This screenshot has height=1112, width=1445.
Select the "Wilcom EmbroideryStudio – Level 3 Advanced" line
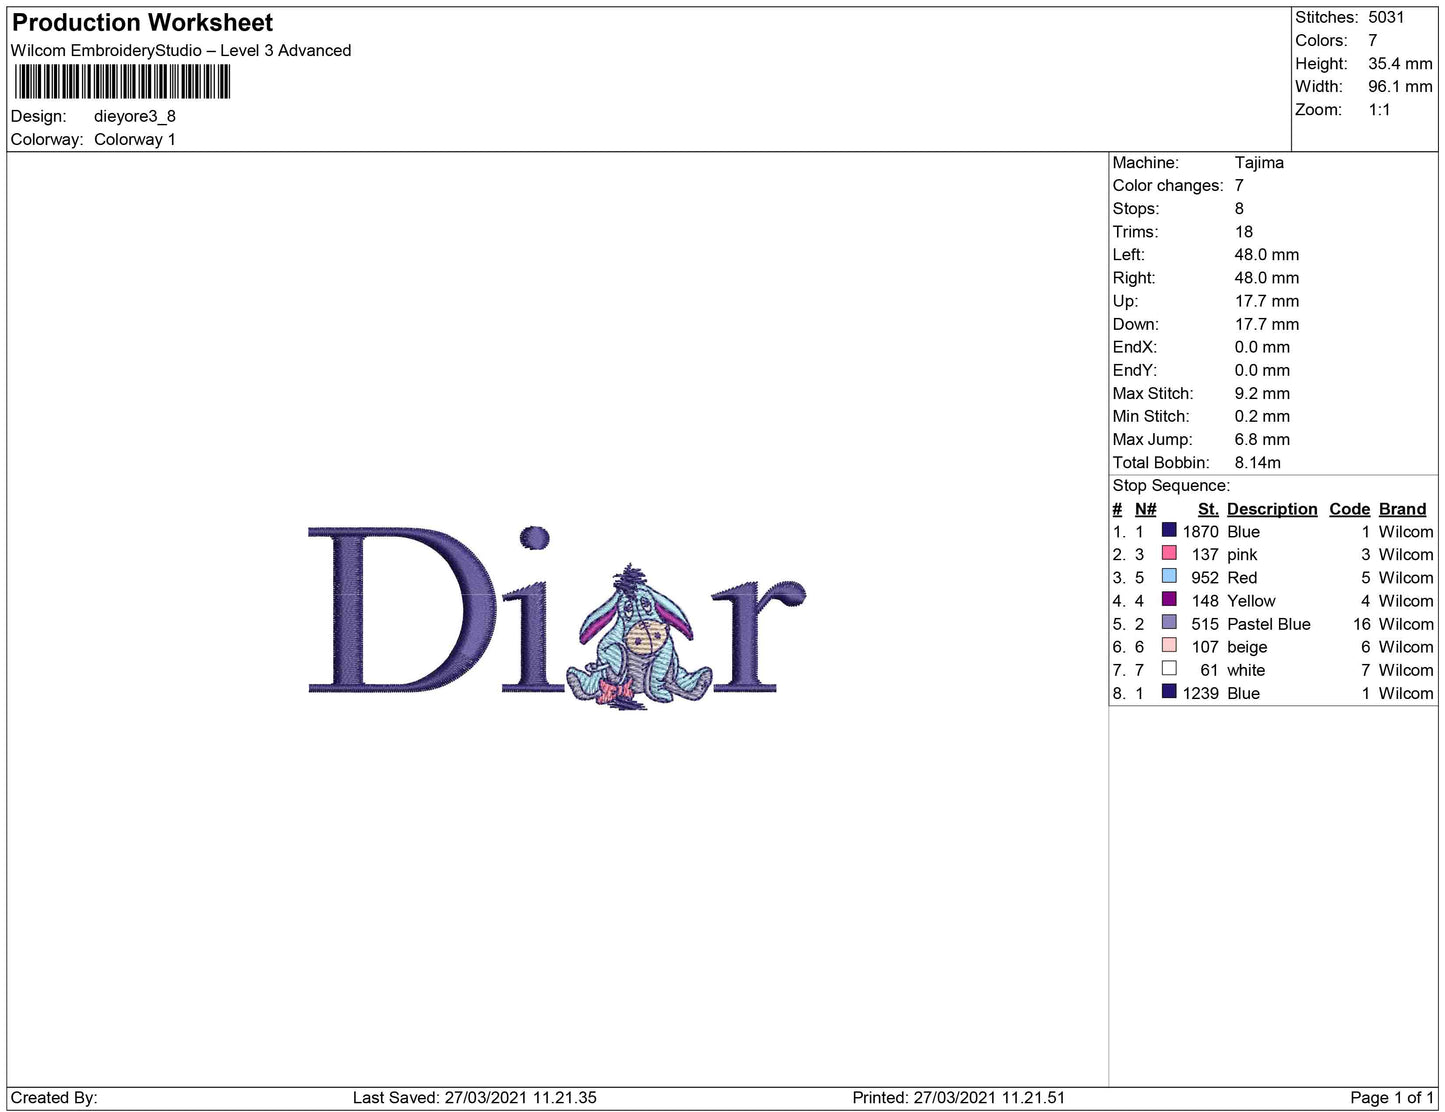point(181,51)
